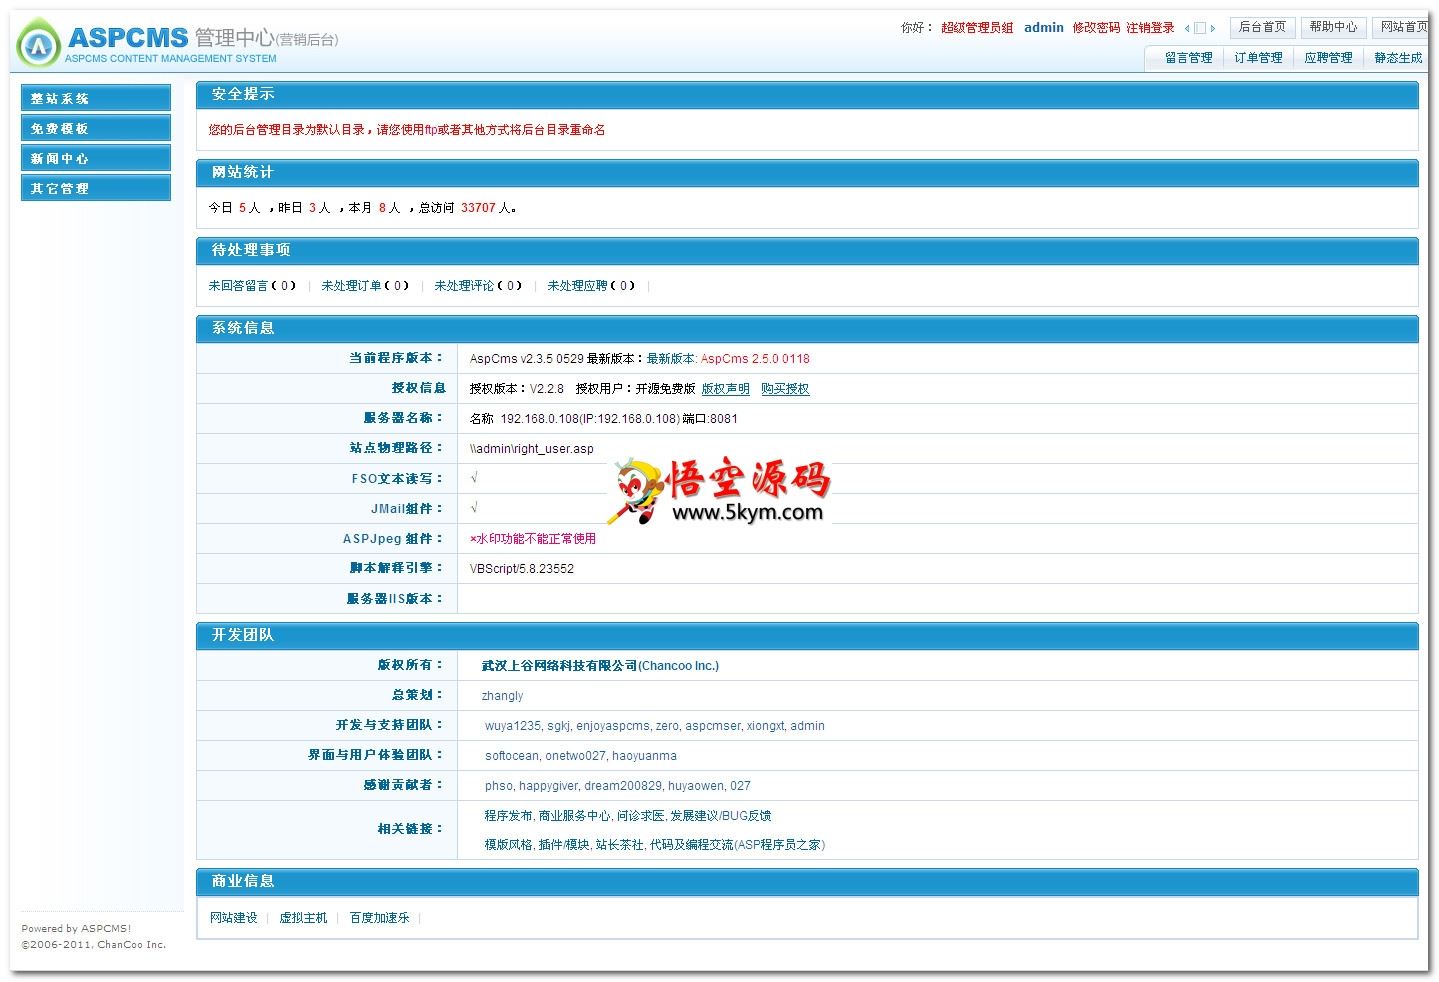Open the 网站建设 commercial link
1439x982 pixels.
click(x=234, y=918)
